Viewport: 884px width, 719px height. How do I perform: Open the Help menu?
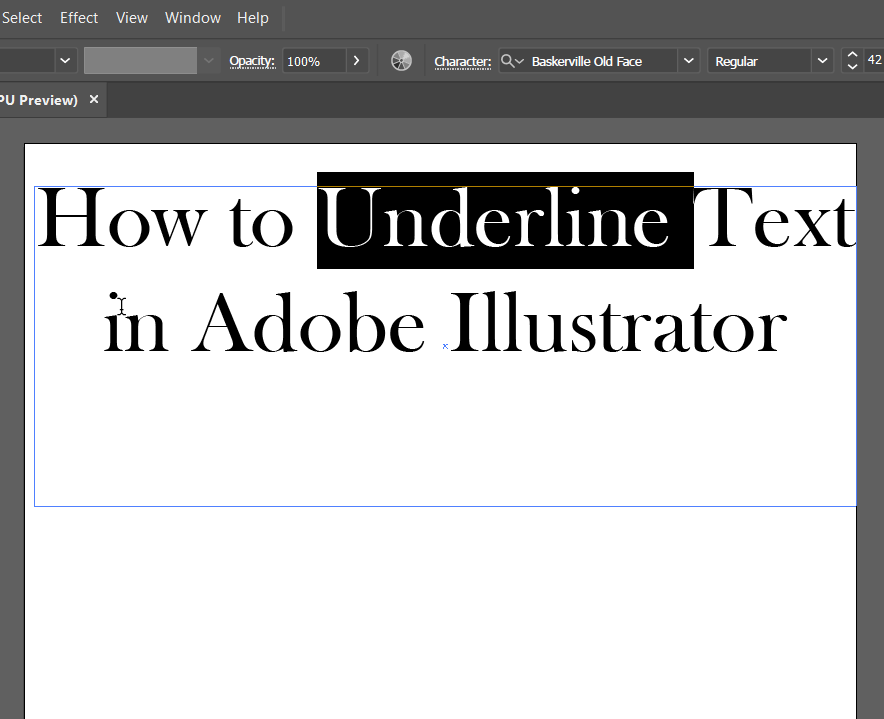(253, 18)
